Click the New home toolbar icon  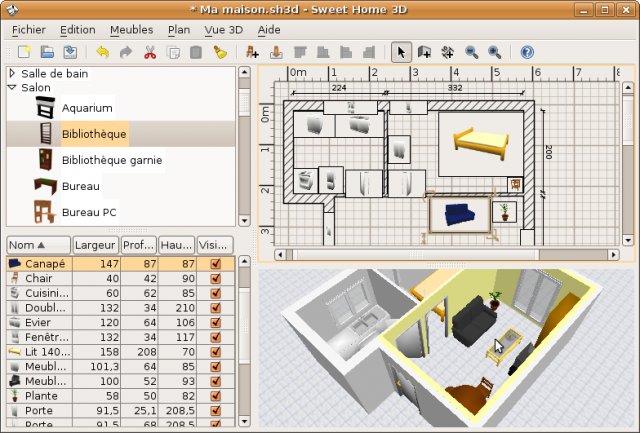click(24, 52)
